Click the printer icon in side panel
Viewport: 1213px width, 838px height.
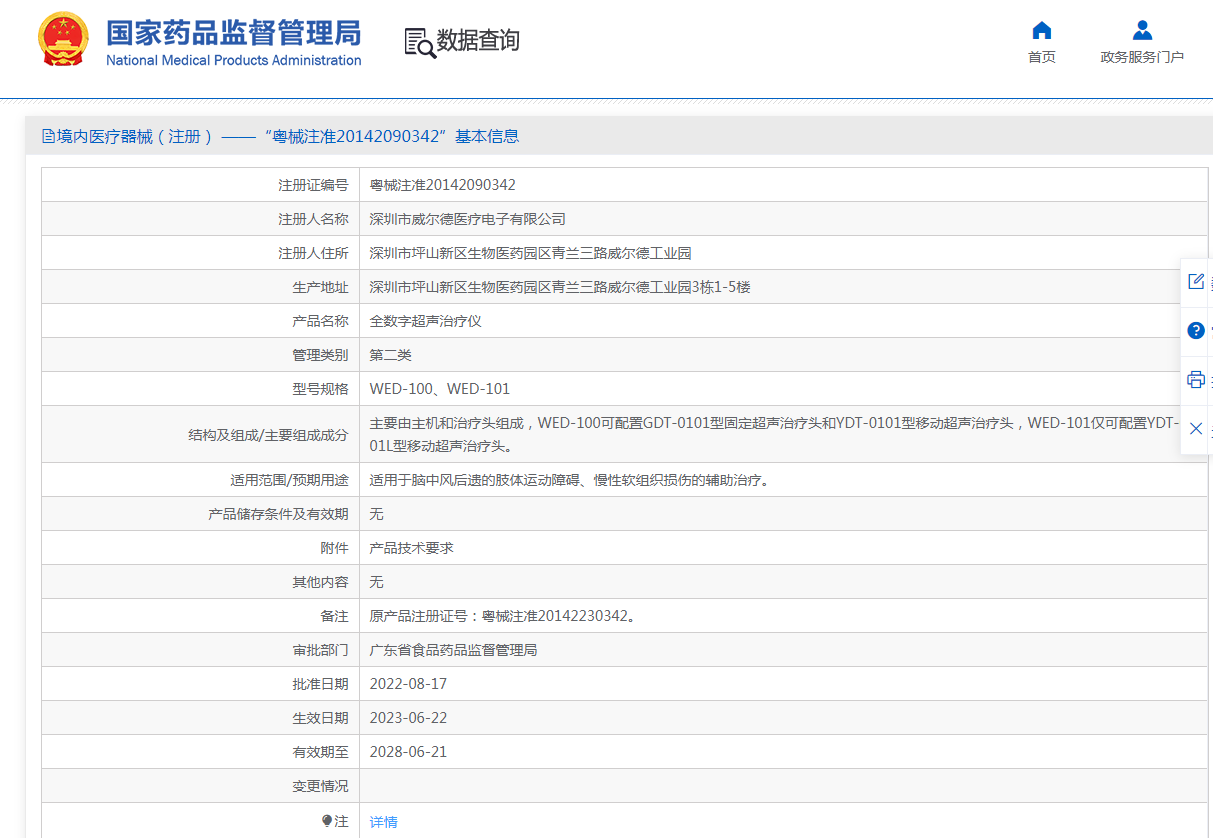1196,379
